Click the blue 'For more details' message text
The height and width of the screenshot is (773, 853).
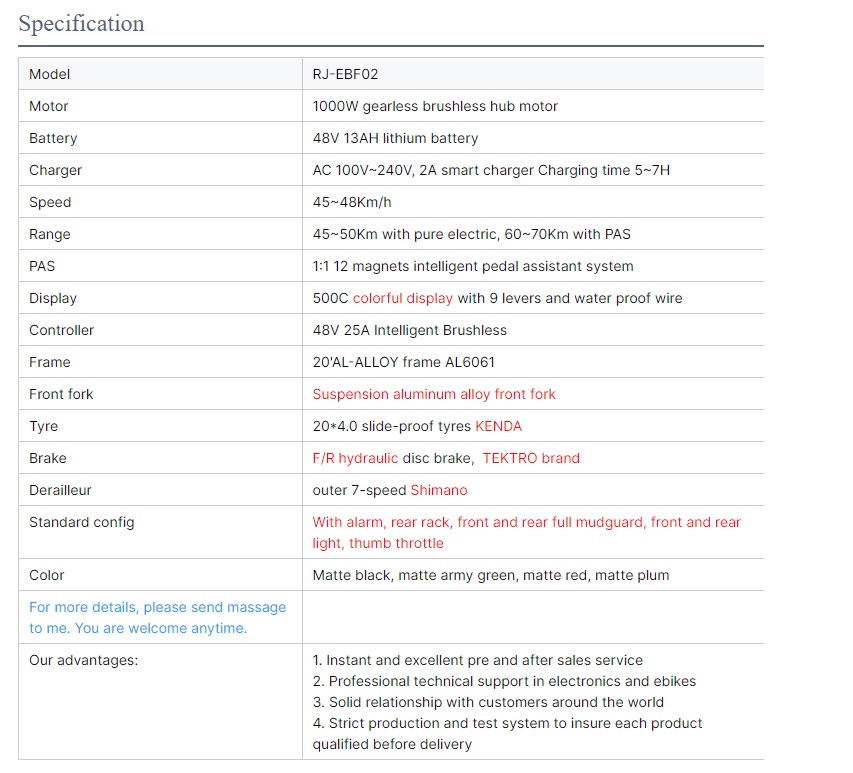tap(157, 617)
